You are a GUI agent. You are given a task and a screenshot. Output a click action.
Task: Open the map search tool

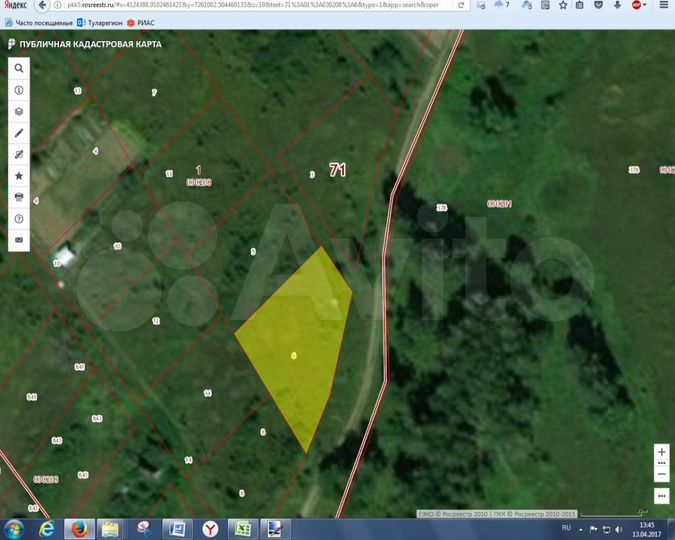pyautogui.click(x=19, y=68)
